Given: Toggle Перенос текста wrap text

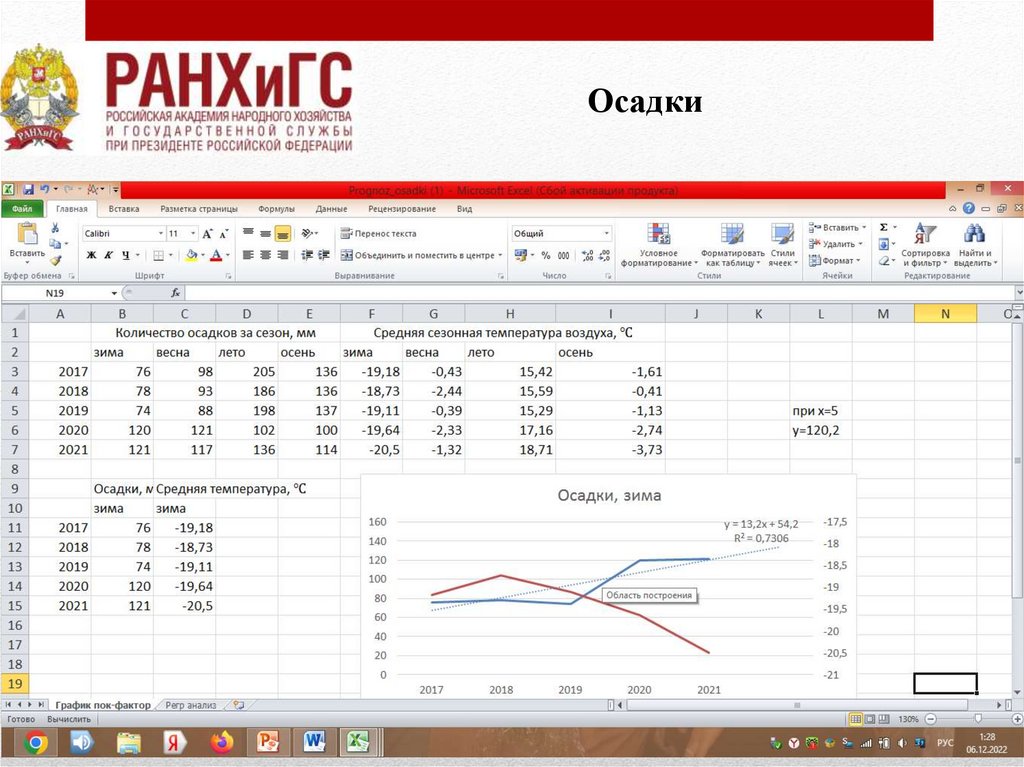Looking at the screenshot, I should 378,233.
